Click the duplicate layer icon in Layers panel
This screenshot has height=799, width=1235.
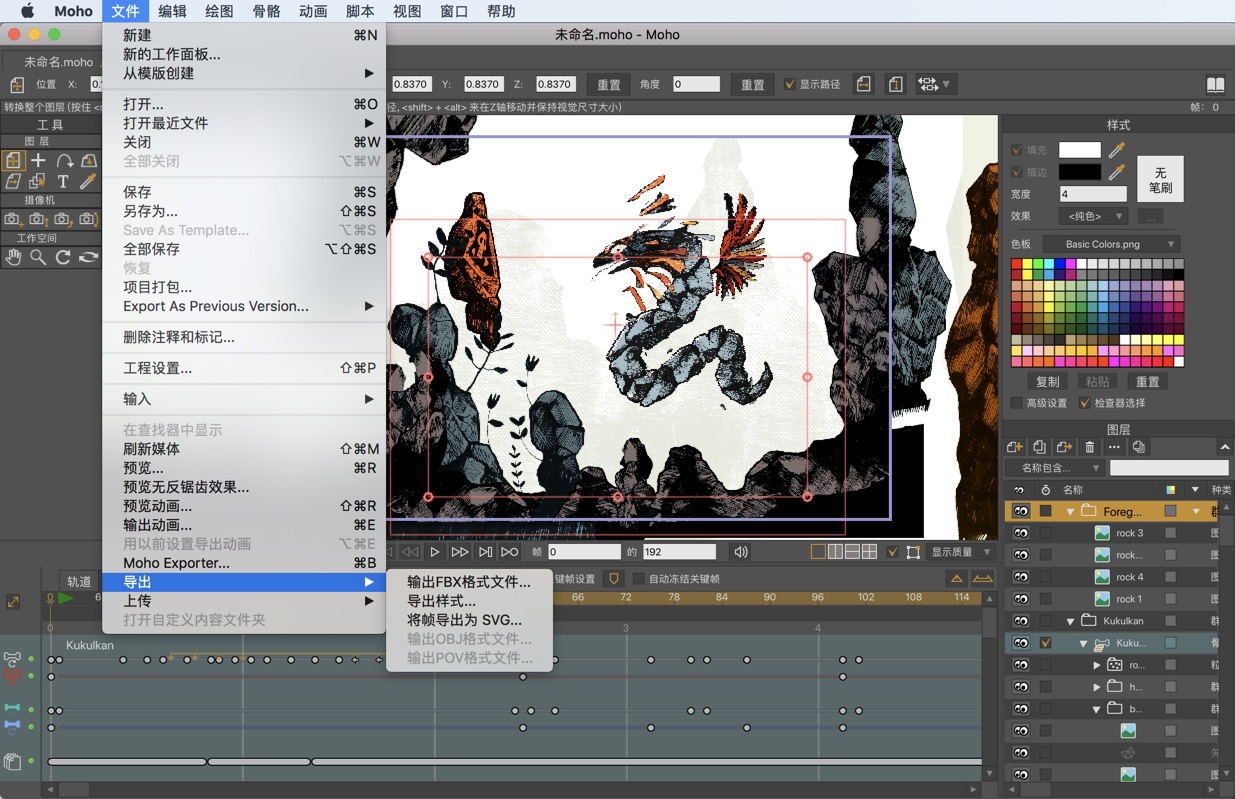point(1040,447)
